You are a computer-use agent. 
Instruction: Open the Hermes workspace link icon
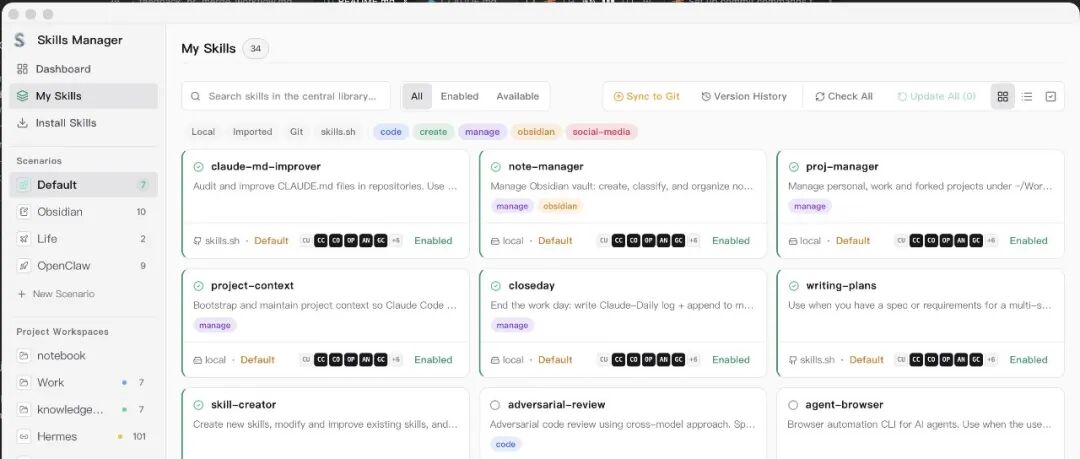(x=23, y=436)
